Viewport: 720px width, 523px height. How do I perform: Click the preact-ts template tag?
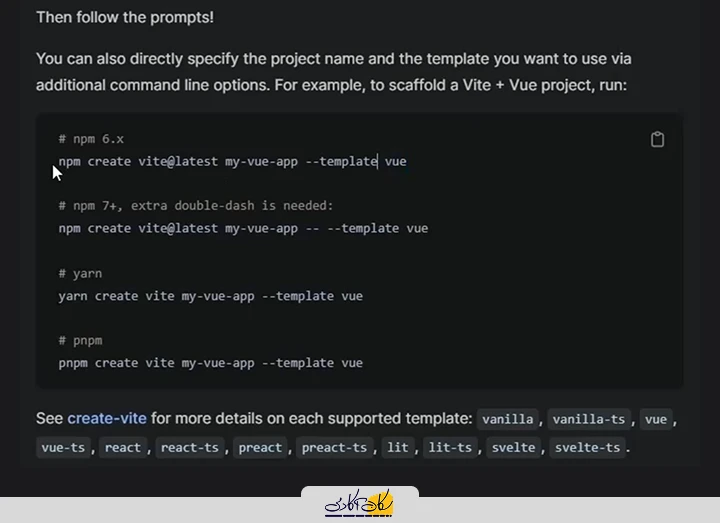pyautogui.click(x=334, y=447)
